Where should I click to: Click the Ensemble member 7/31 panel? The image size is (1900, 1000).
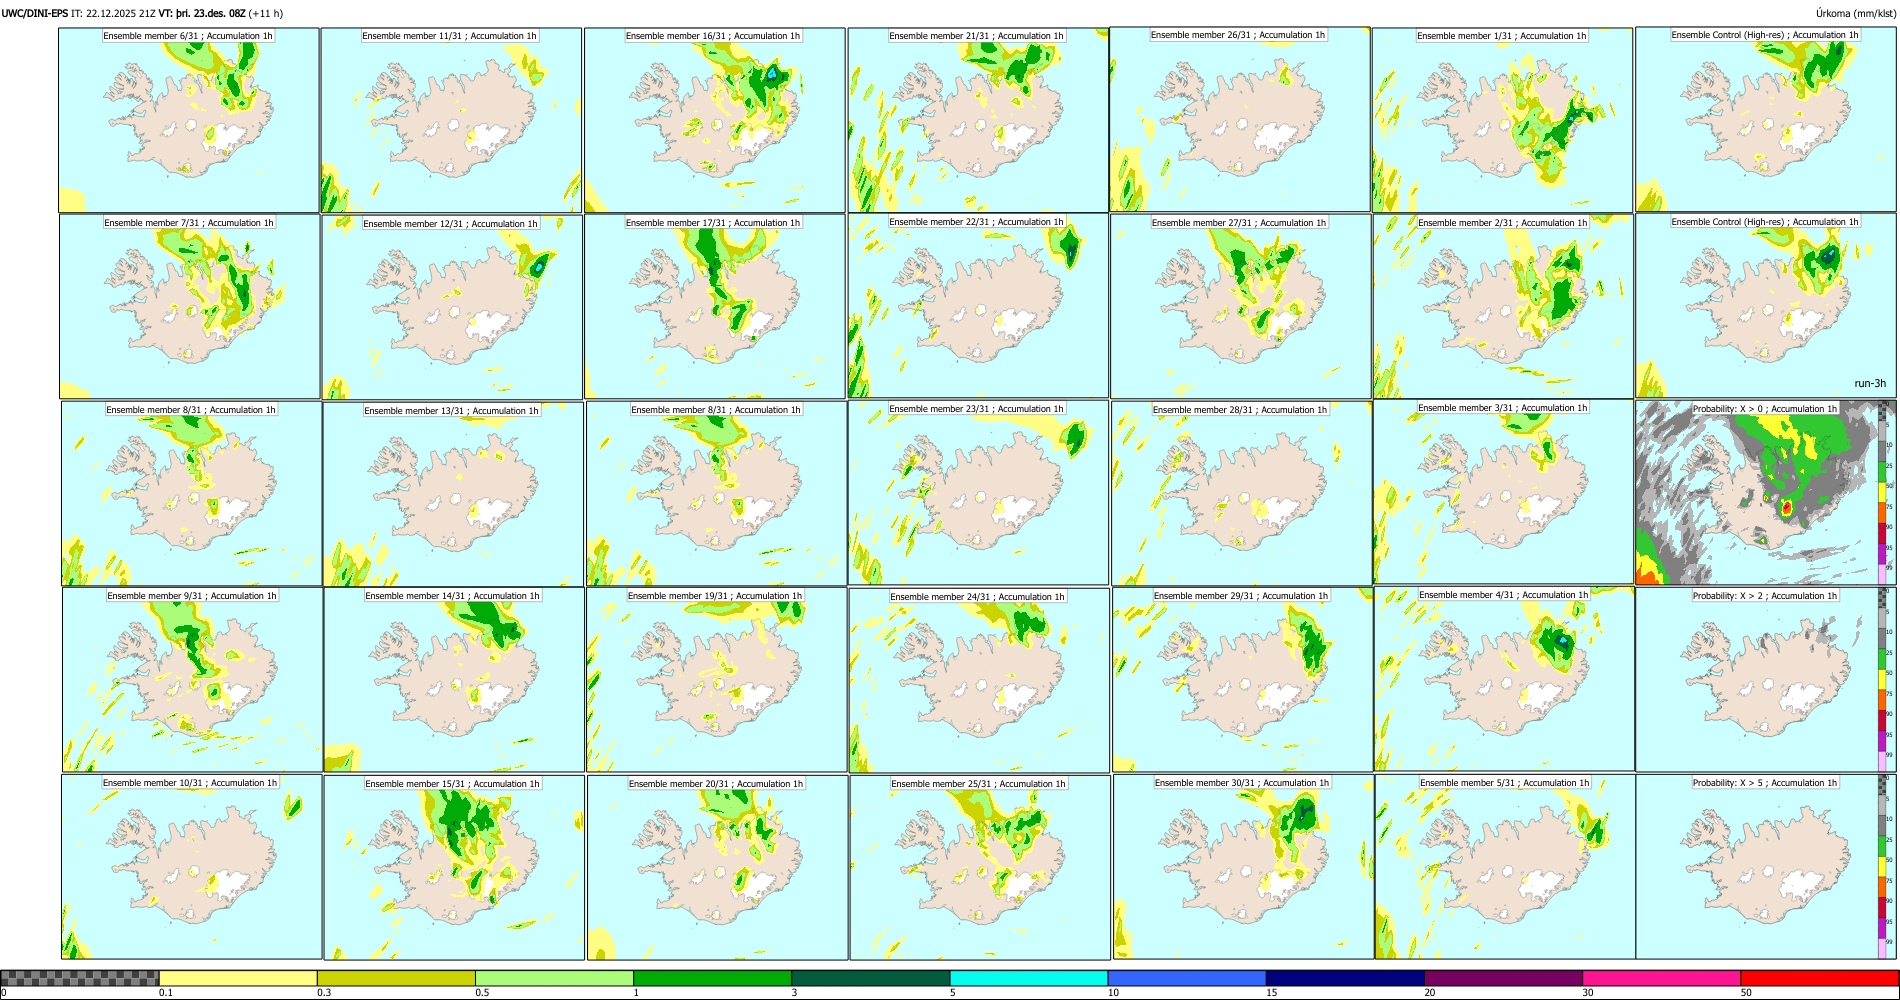pos(190,307)
